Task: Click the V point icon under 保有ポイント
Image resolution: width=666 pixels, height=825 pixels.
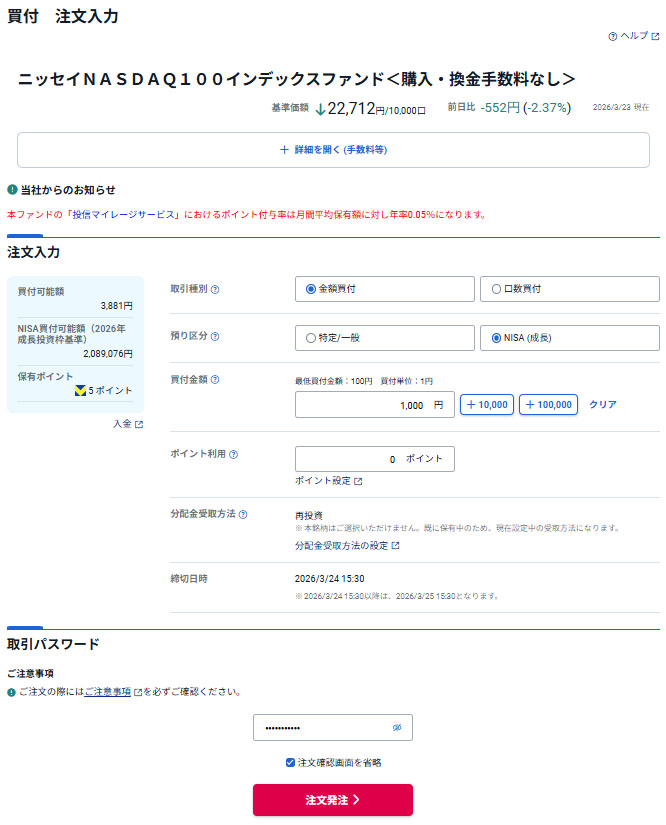Action: tap(80, 391)
